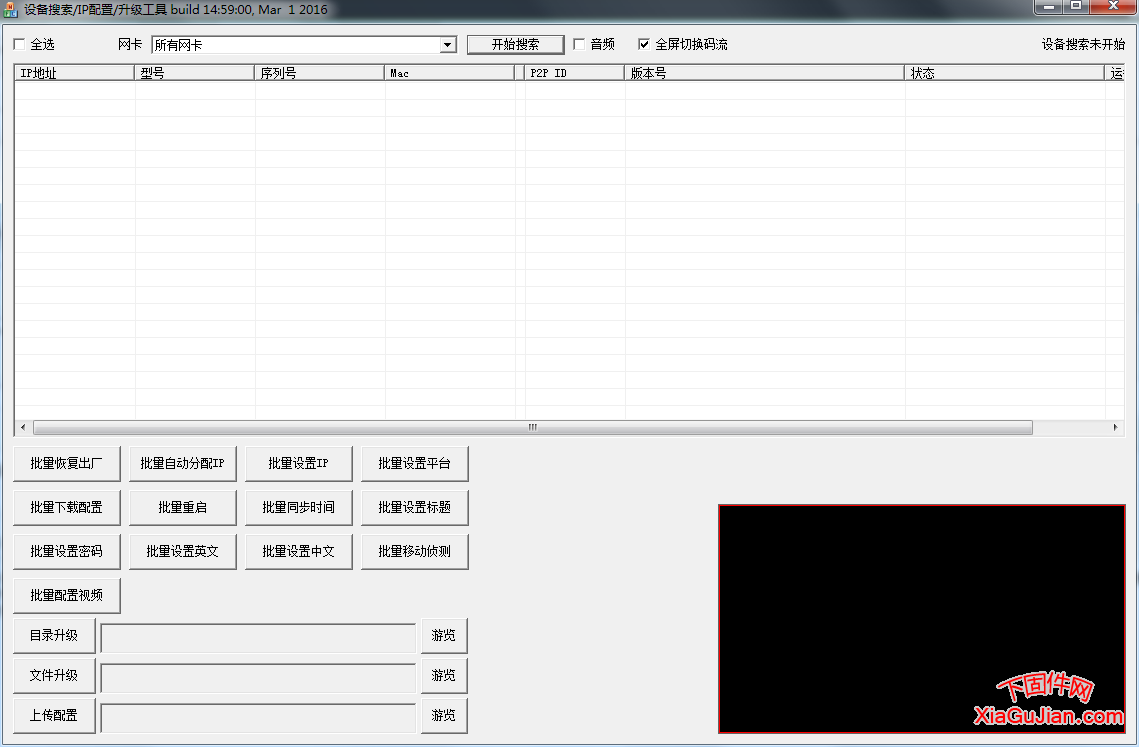
Task: Click the Mac column header
Action: click(x=450, y=73)
